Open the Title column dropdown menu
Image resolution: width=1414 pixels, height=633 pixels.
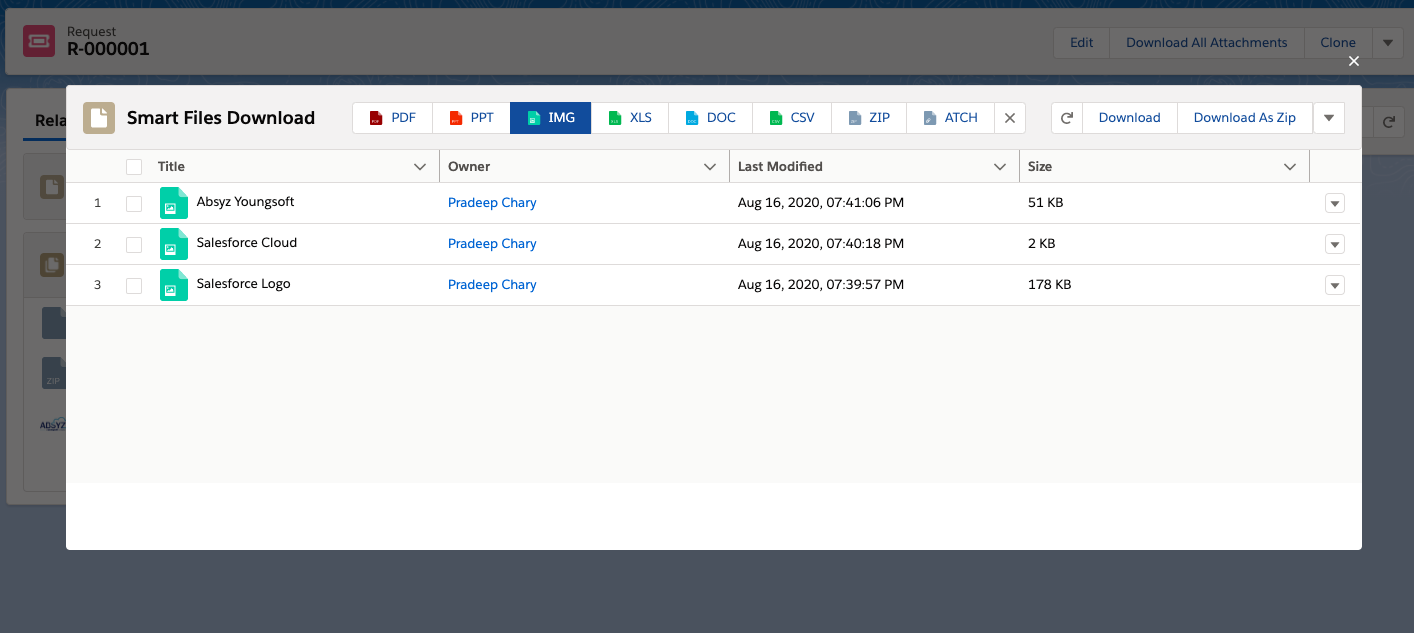(x=420, y=167)
